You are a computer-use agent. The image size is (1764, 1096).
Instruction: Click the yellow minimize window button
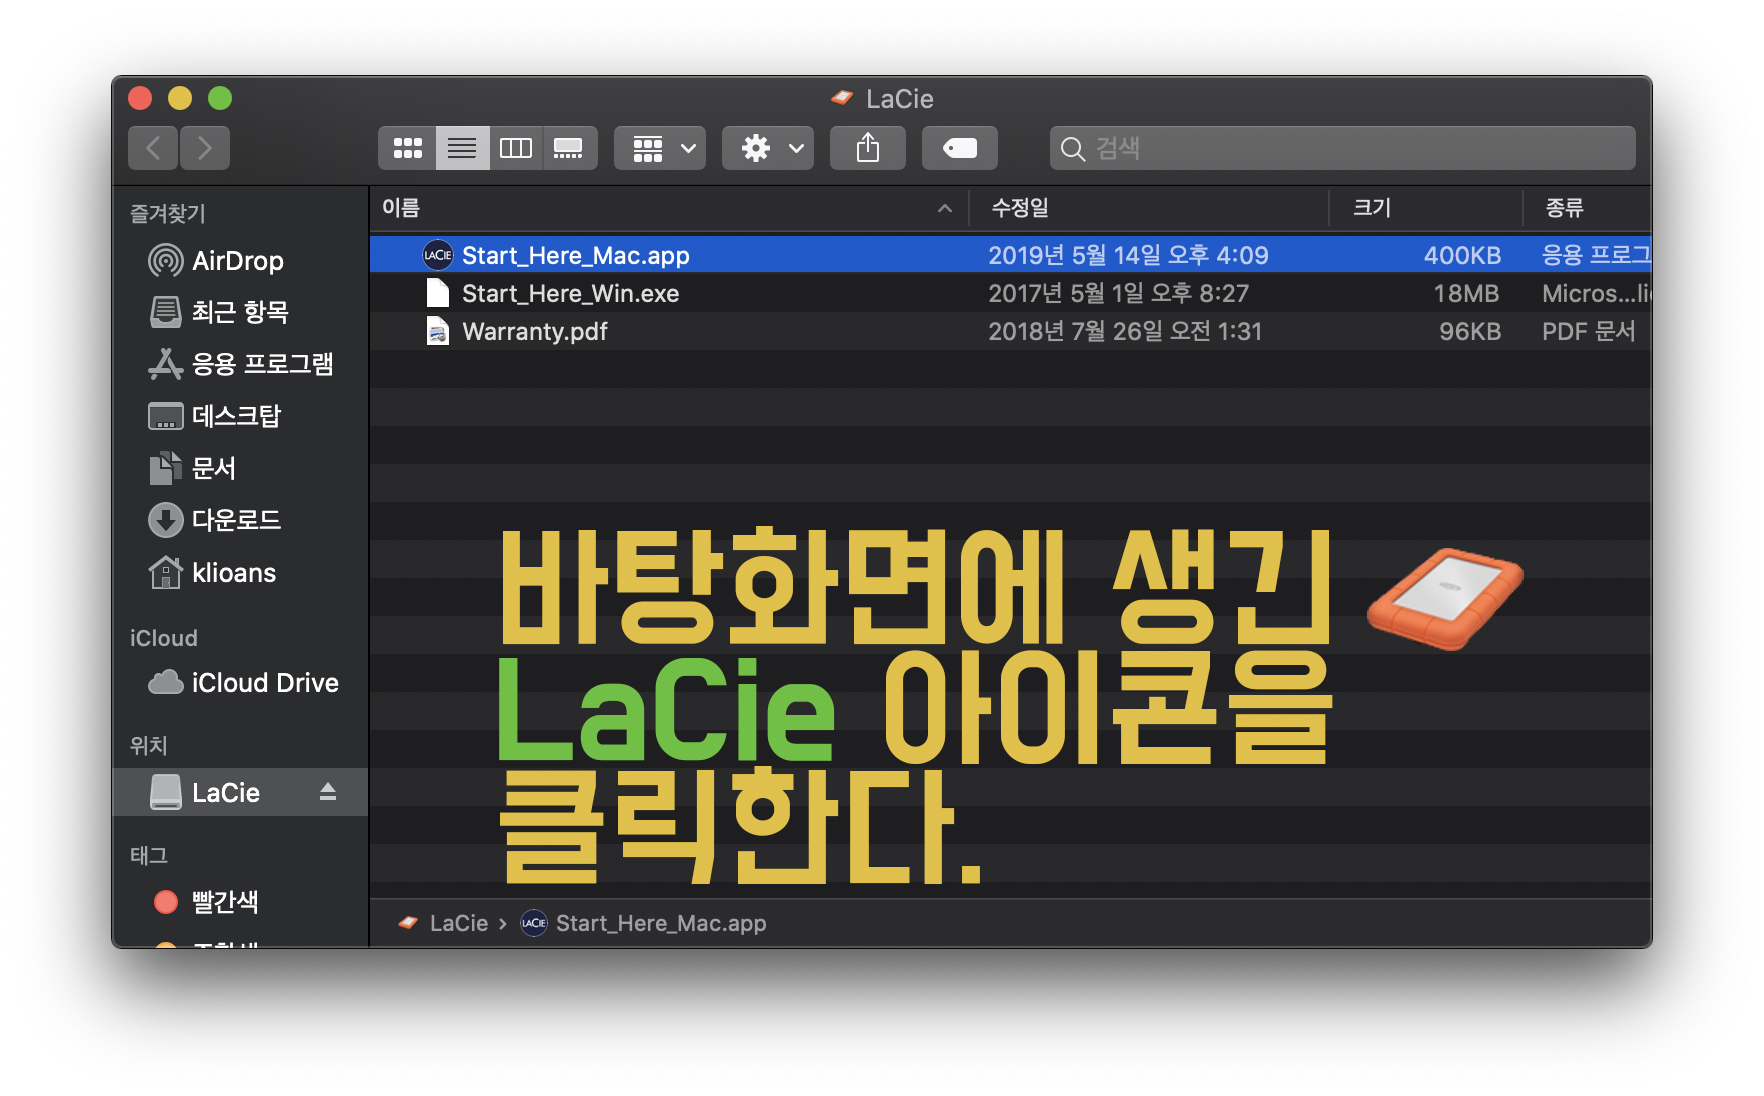click(x=180, y=98)
